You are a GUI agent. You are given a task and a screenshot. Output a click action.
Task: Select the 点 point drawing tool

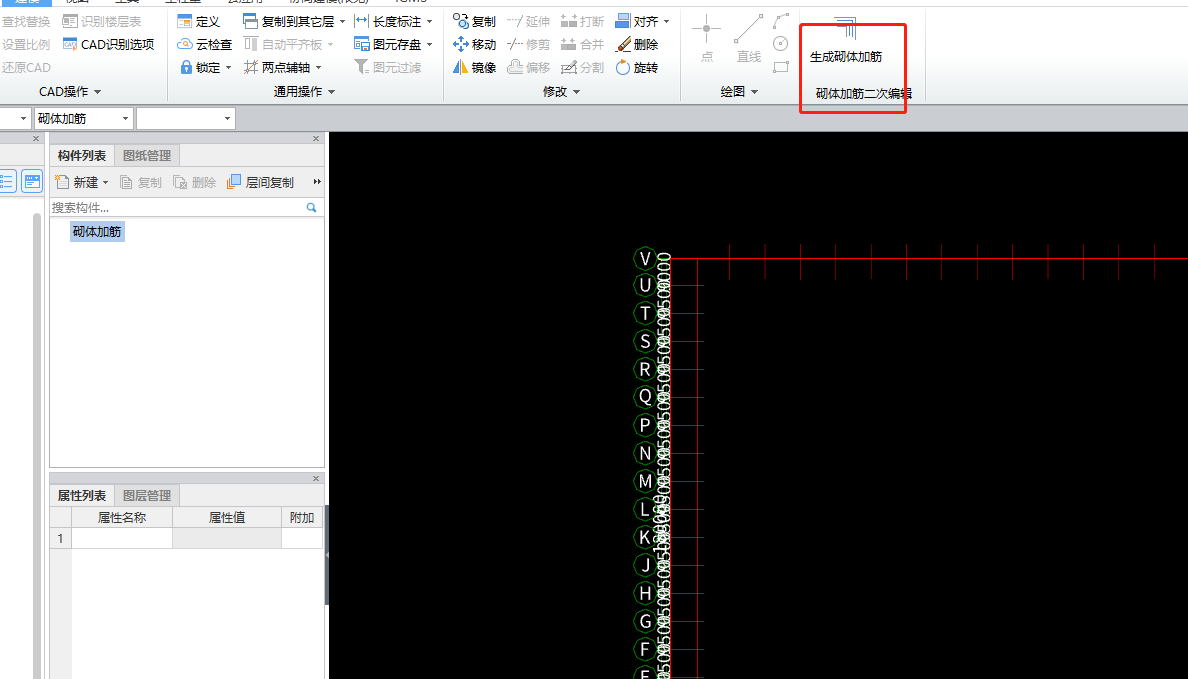[706, 39]
